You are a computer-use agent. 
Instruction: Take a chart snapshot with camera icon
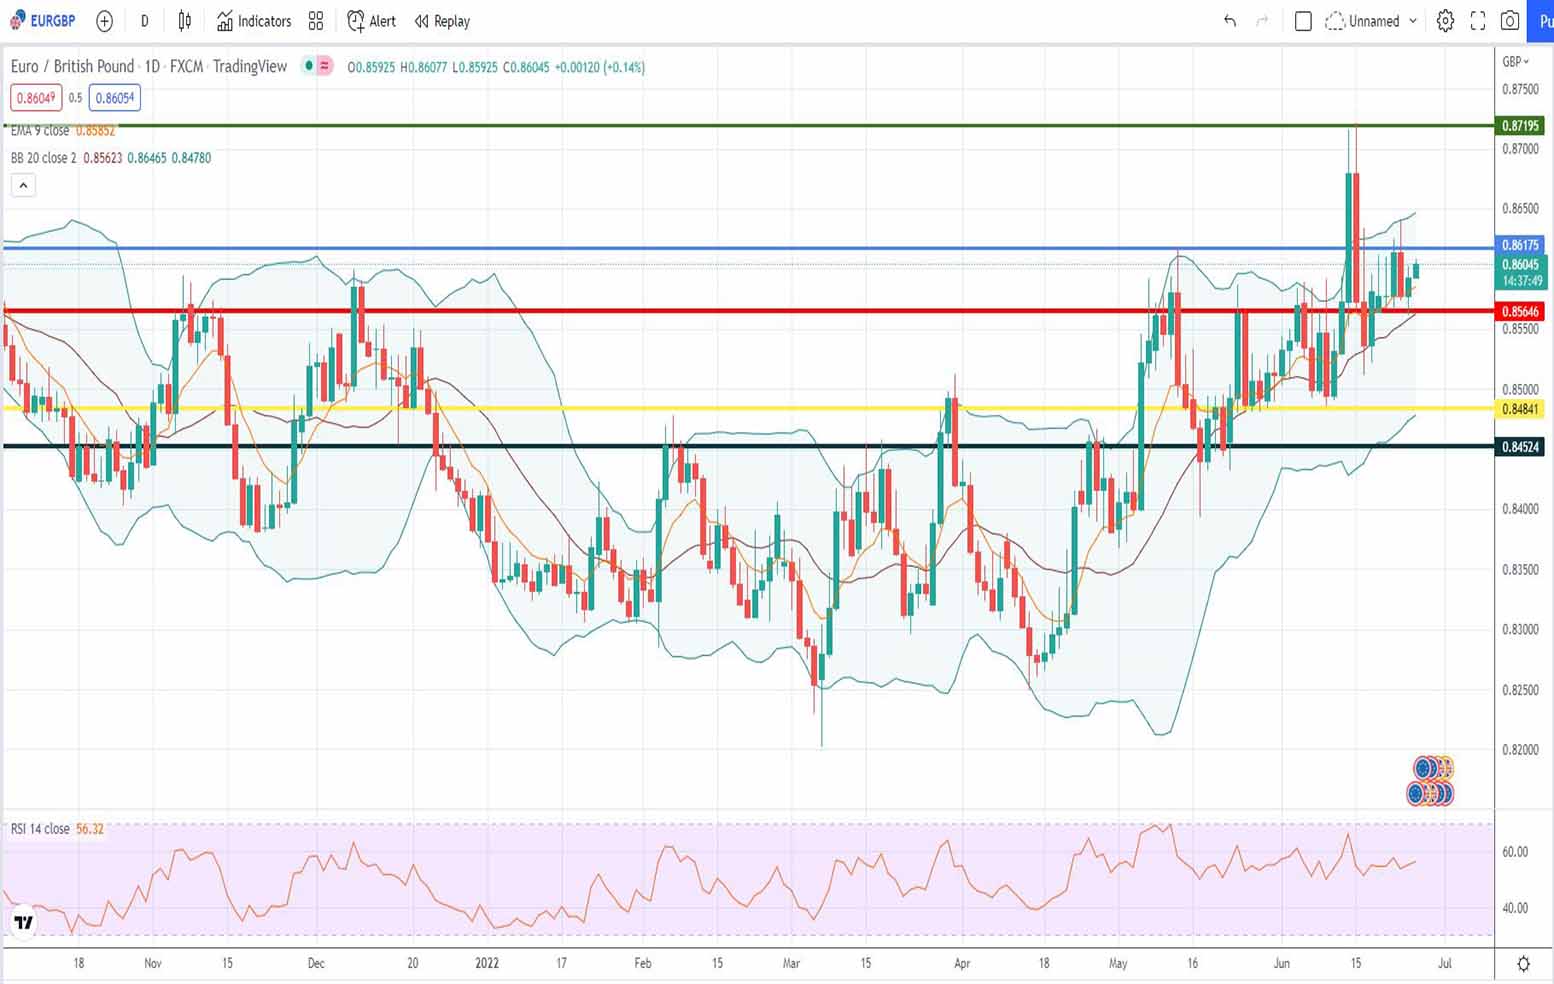[1510, 21]
